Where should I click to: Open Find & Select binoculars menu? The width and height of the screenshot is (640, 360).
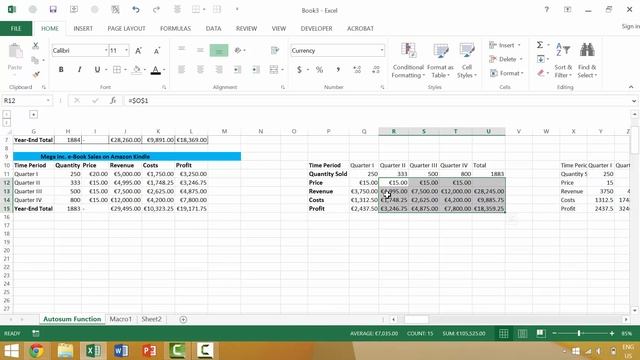[x=587, y=60]
